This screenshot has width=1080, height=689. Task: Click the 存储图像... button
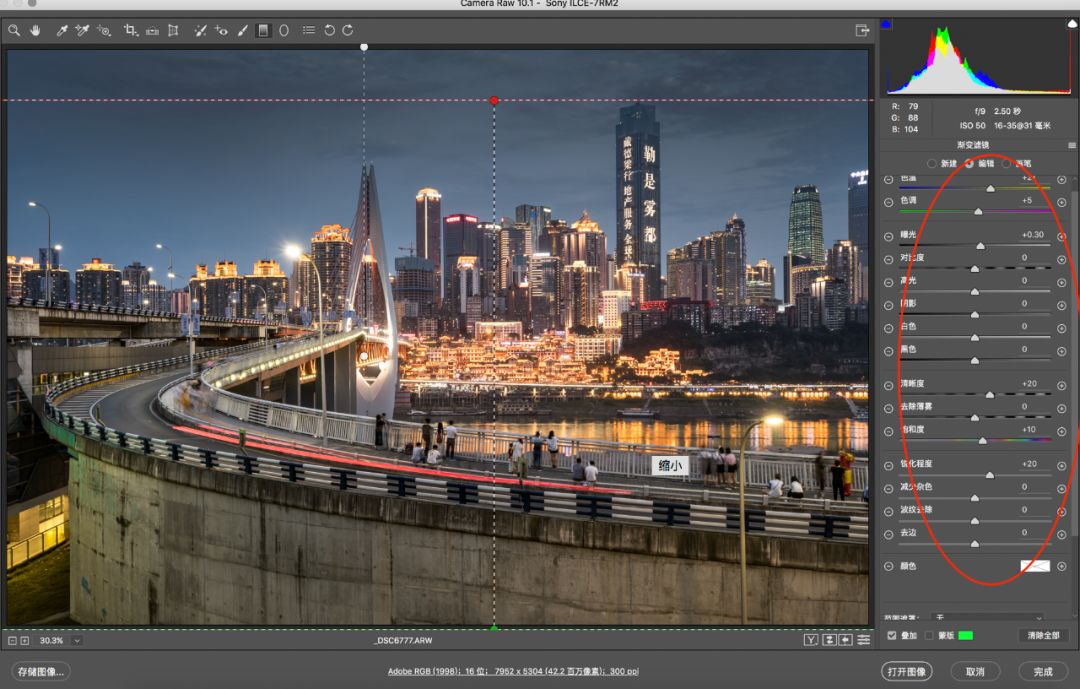pyautogui.click(x=41, y=672)
